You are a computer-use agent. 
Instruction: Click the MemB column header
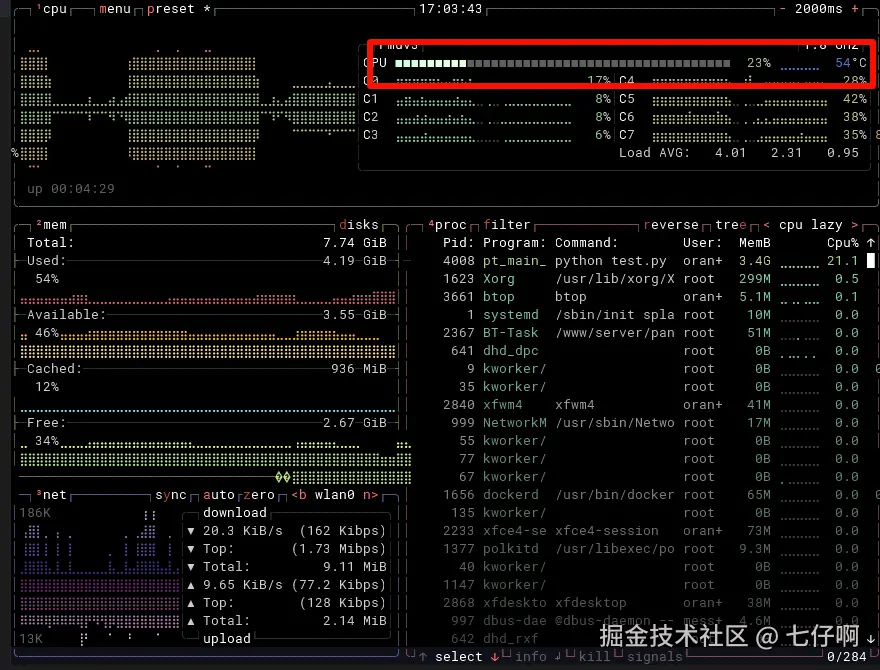click(x=755, y=243)
